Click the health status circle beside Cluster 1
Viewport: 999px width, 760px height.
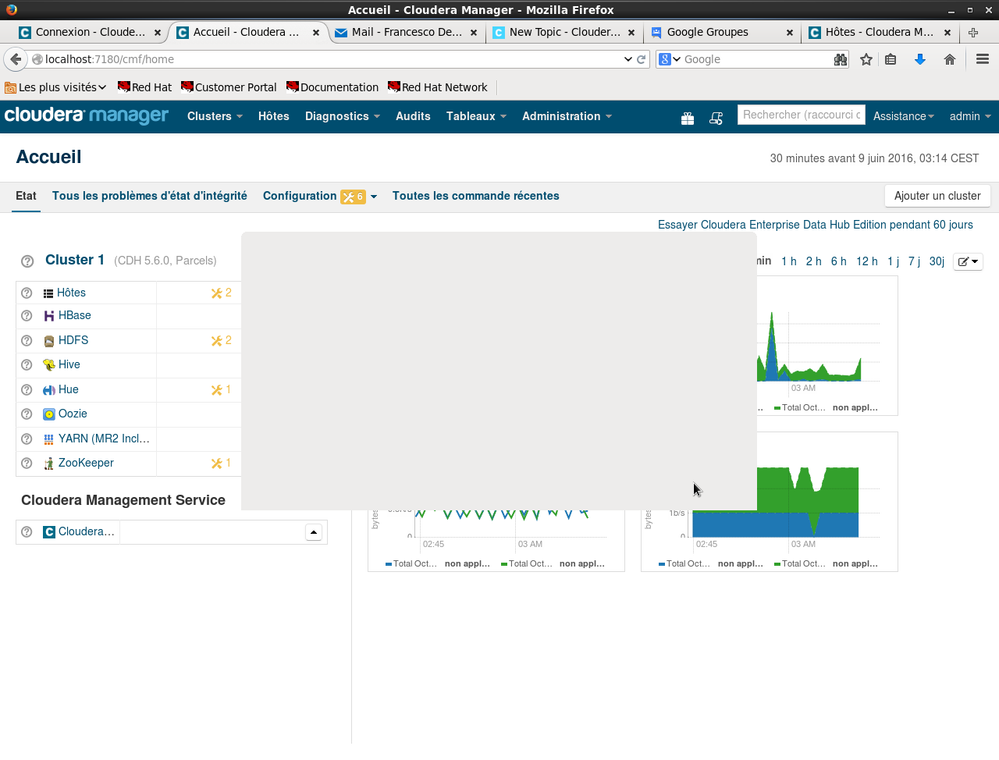pos(25,260)
